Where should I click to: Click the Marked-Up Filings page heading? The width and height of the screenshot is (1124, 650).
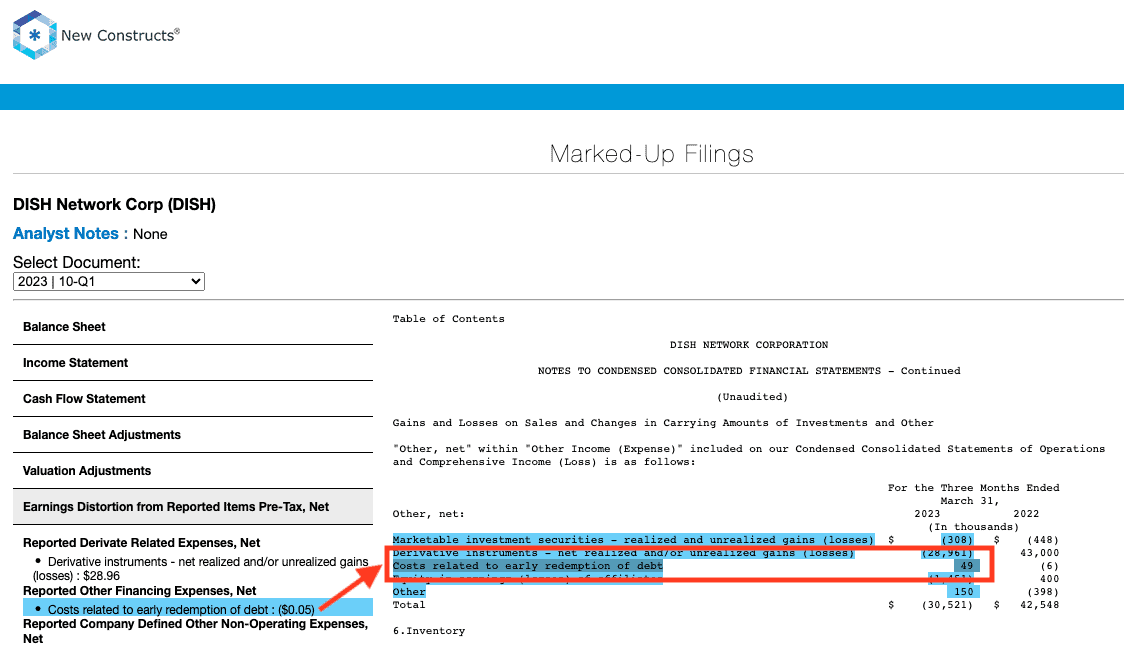pyautogui.click(x=652, y=154)
